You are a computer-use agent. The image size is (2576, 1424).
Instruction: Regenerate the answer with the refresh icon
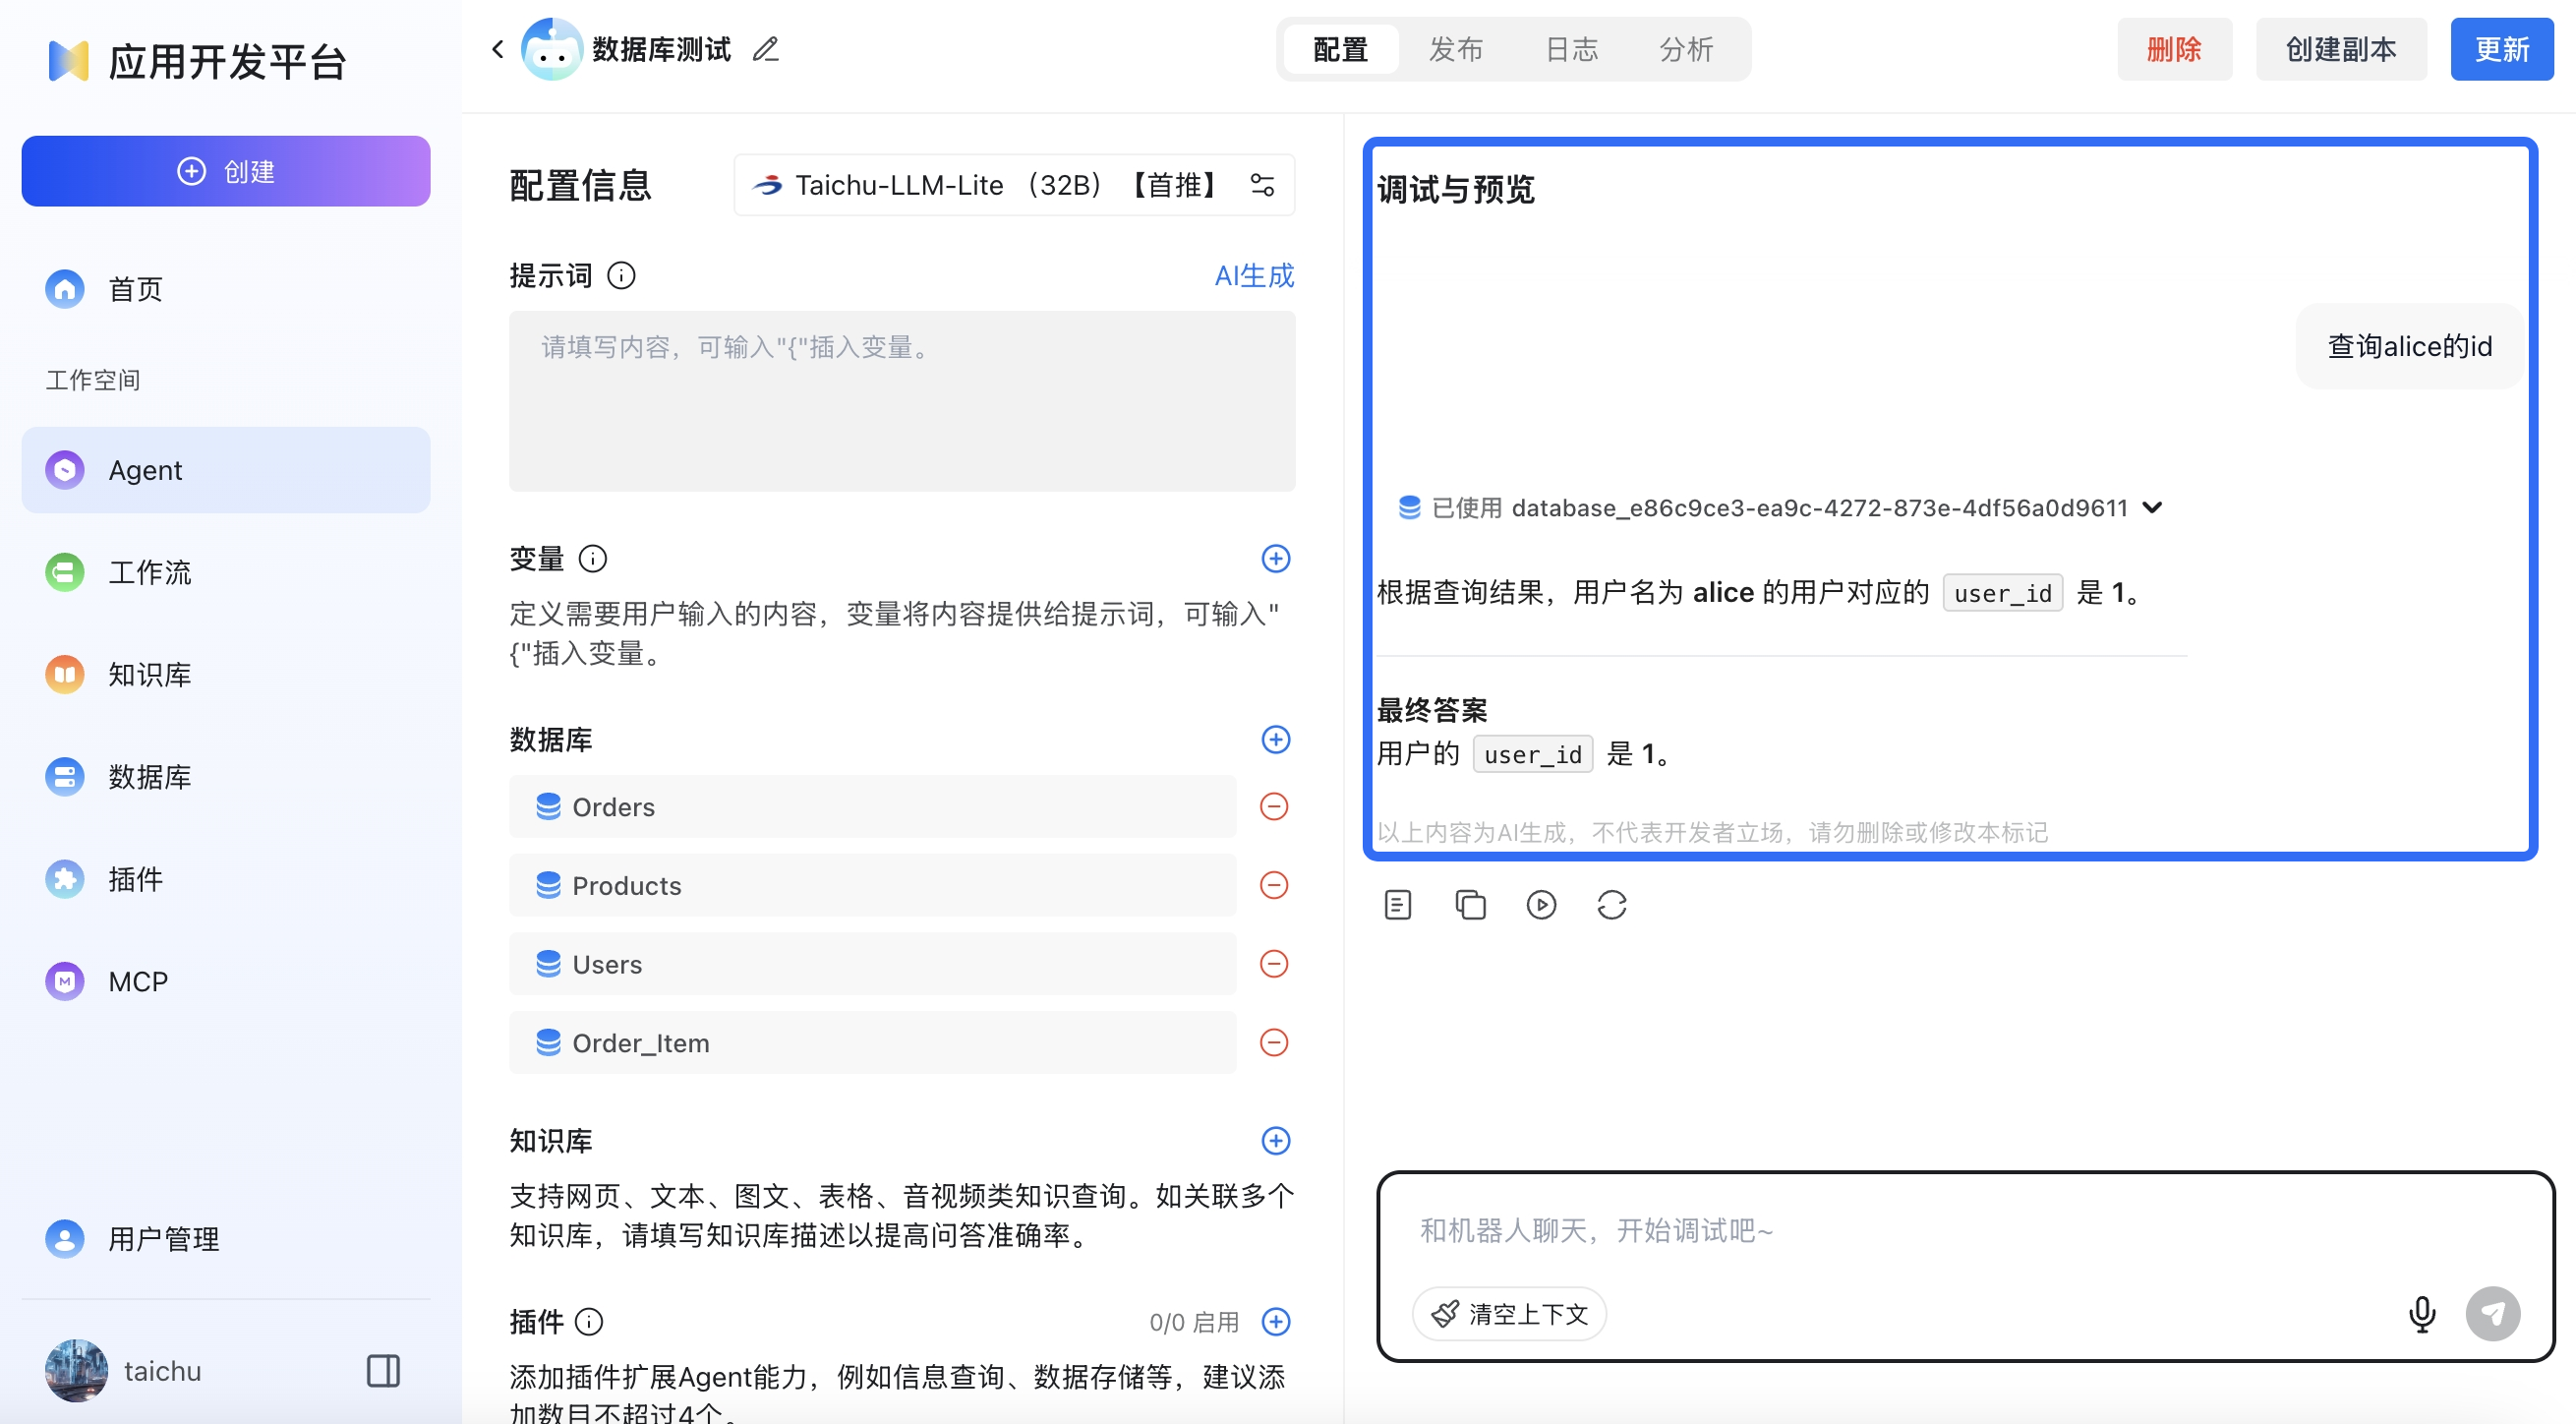pos(1613,904)
